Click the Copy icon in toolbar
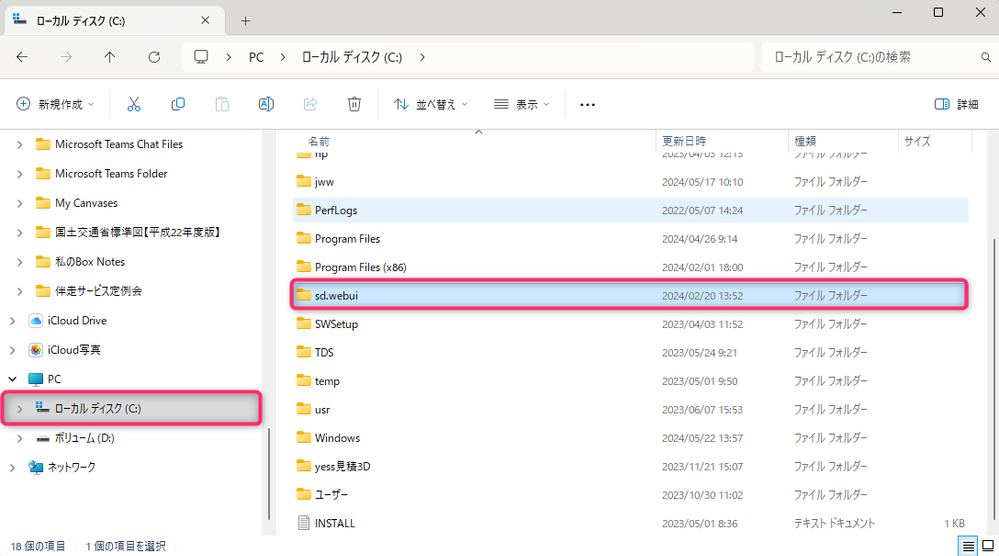Screen dimensions: 999x556 pos(178,104)
